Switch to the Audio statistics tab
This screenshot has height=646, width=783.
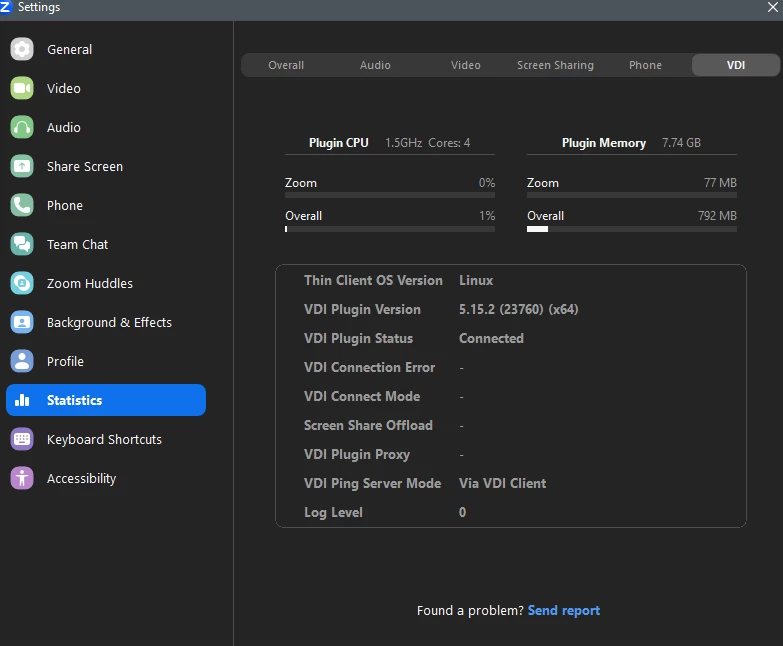click(375, 65)
